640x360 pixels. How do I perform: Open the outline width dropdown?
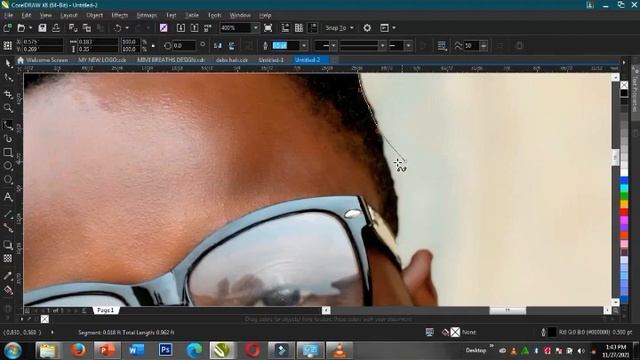pos(304,46)
